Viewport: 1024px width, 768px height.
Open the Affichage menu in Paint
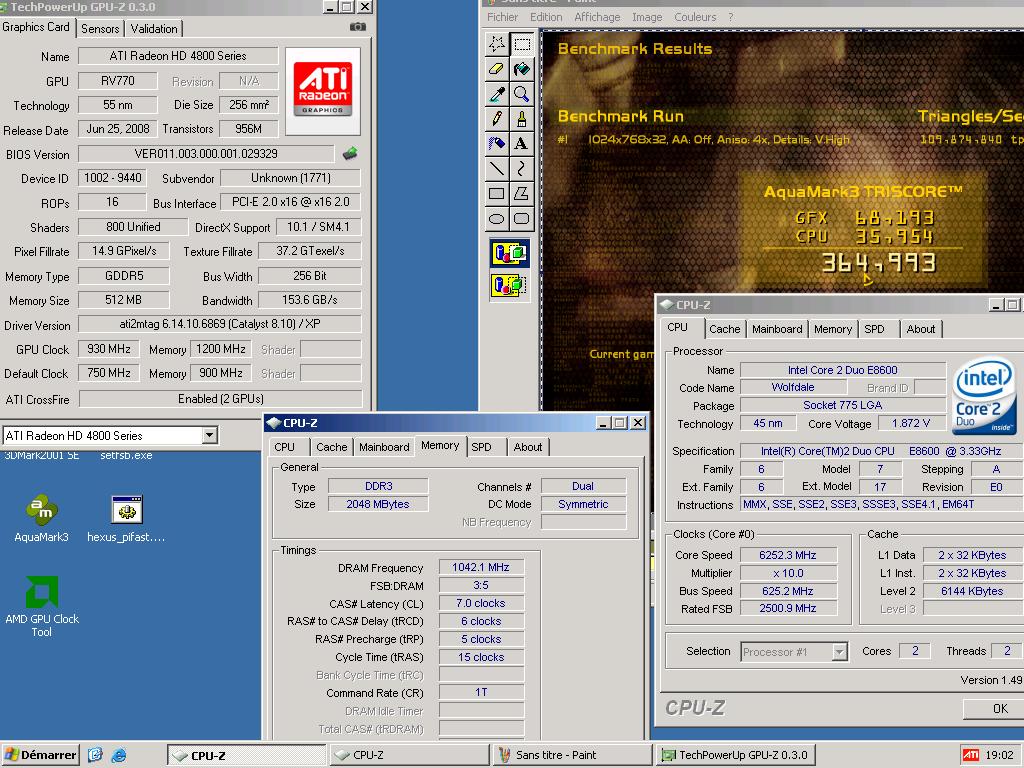(597, 17)
